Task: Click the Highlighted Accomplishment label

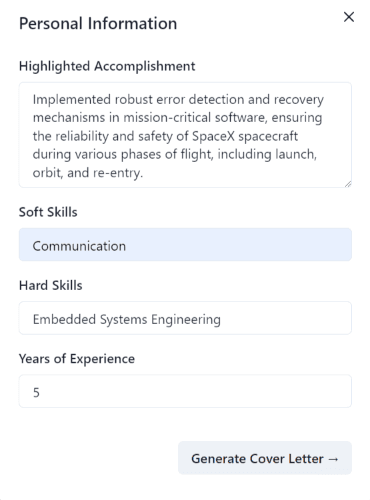Action: [x=107, y=66]
